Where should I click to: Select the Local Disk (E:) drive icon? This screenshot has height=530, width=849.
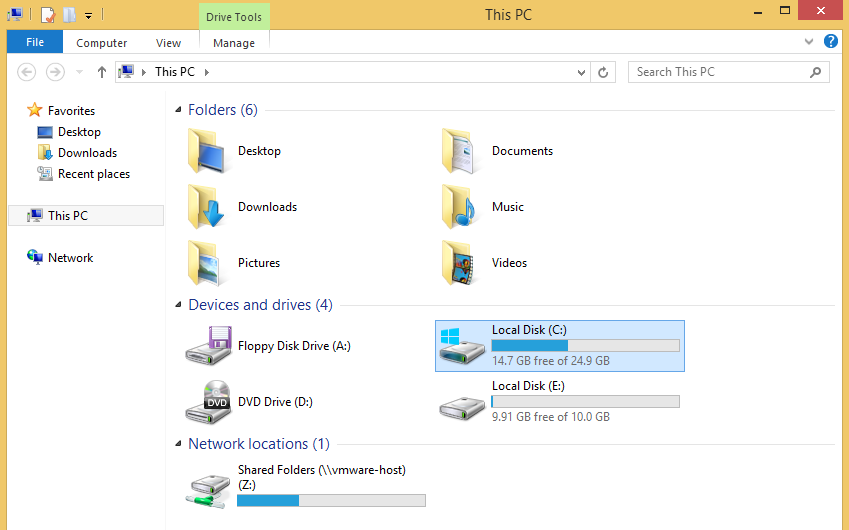tap(462, 408)
